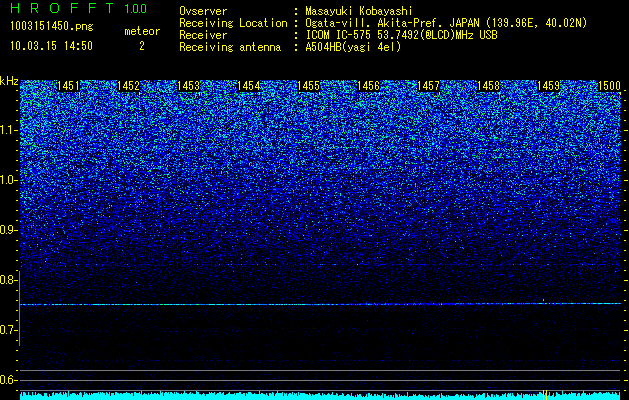629x400 pixels.
Task: Select the ICOM IC-575 receiver description
Action: [x=401, y=35]
